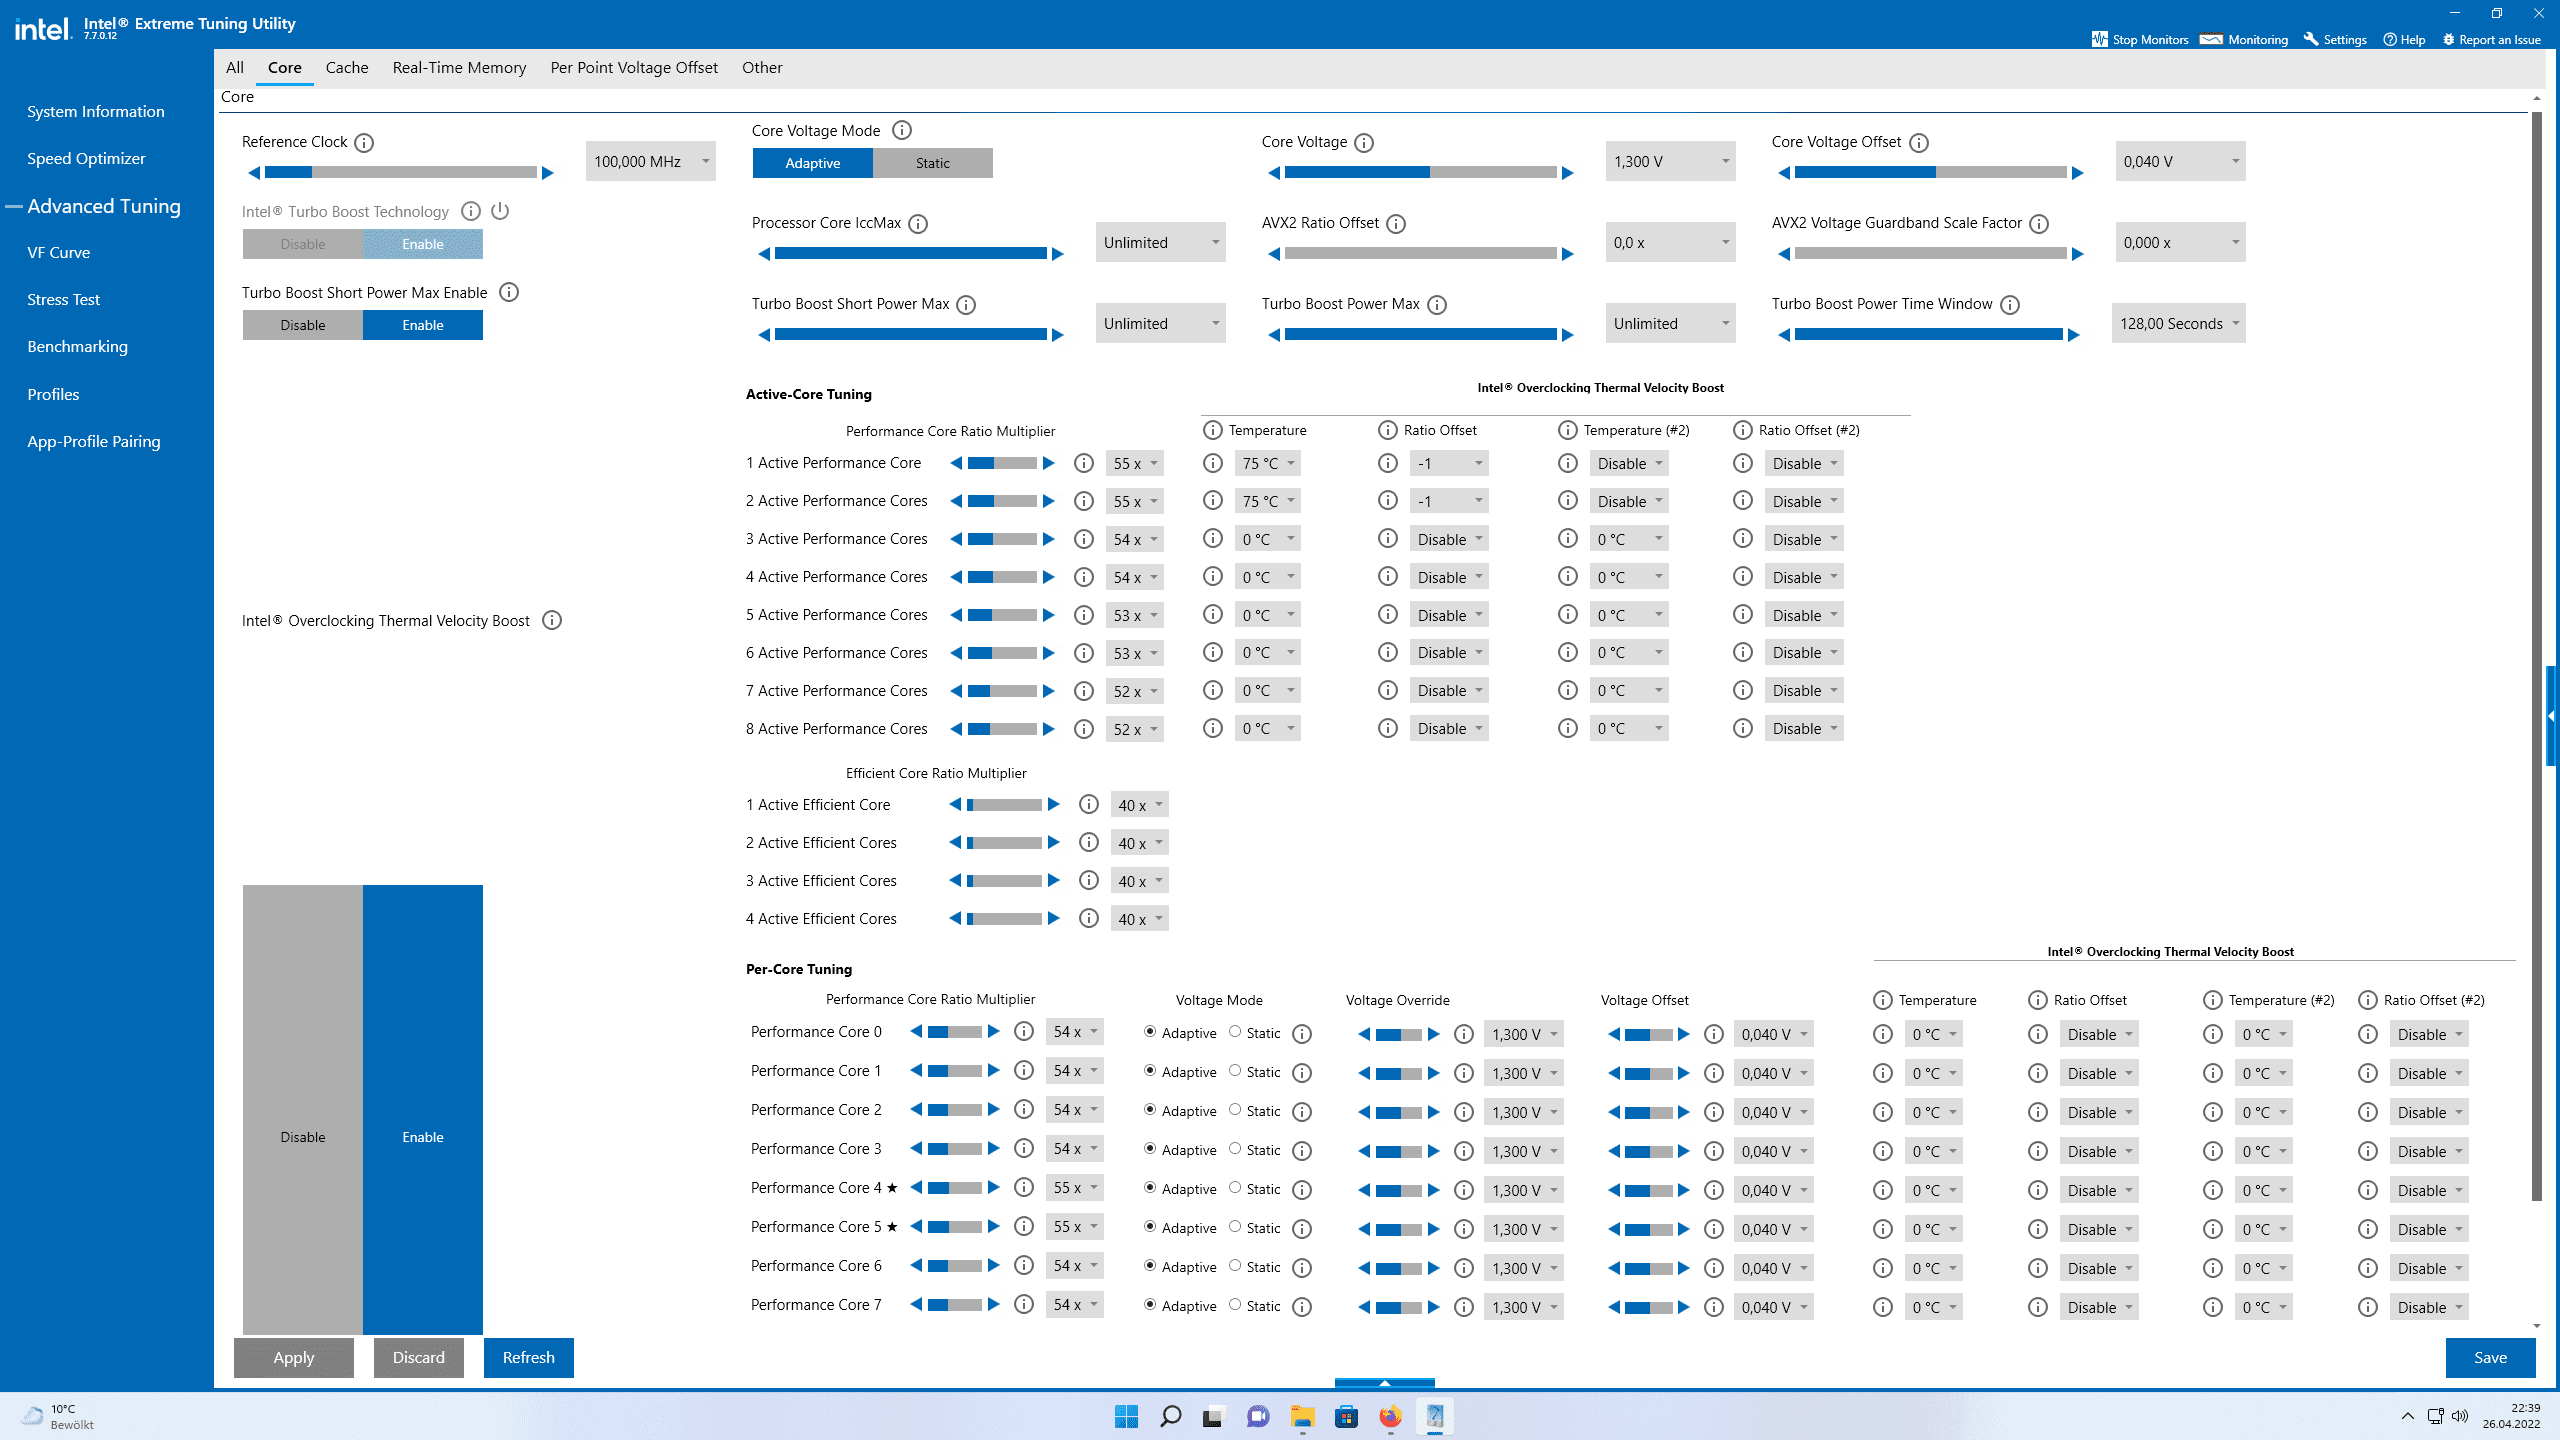Disable Turbo Boost Short Power Max

pyautogui.click(x=302, y=325)
